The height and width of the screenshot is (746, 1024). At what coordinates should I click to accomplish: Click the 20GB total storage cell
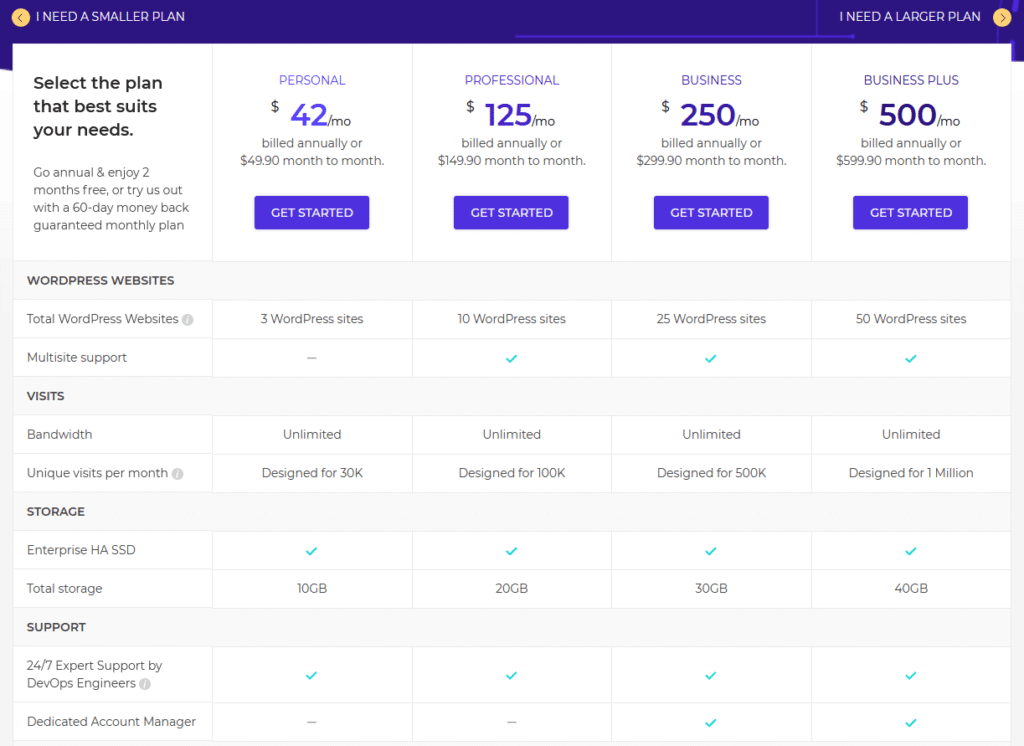coord(511,589)
